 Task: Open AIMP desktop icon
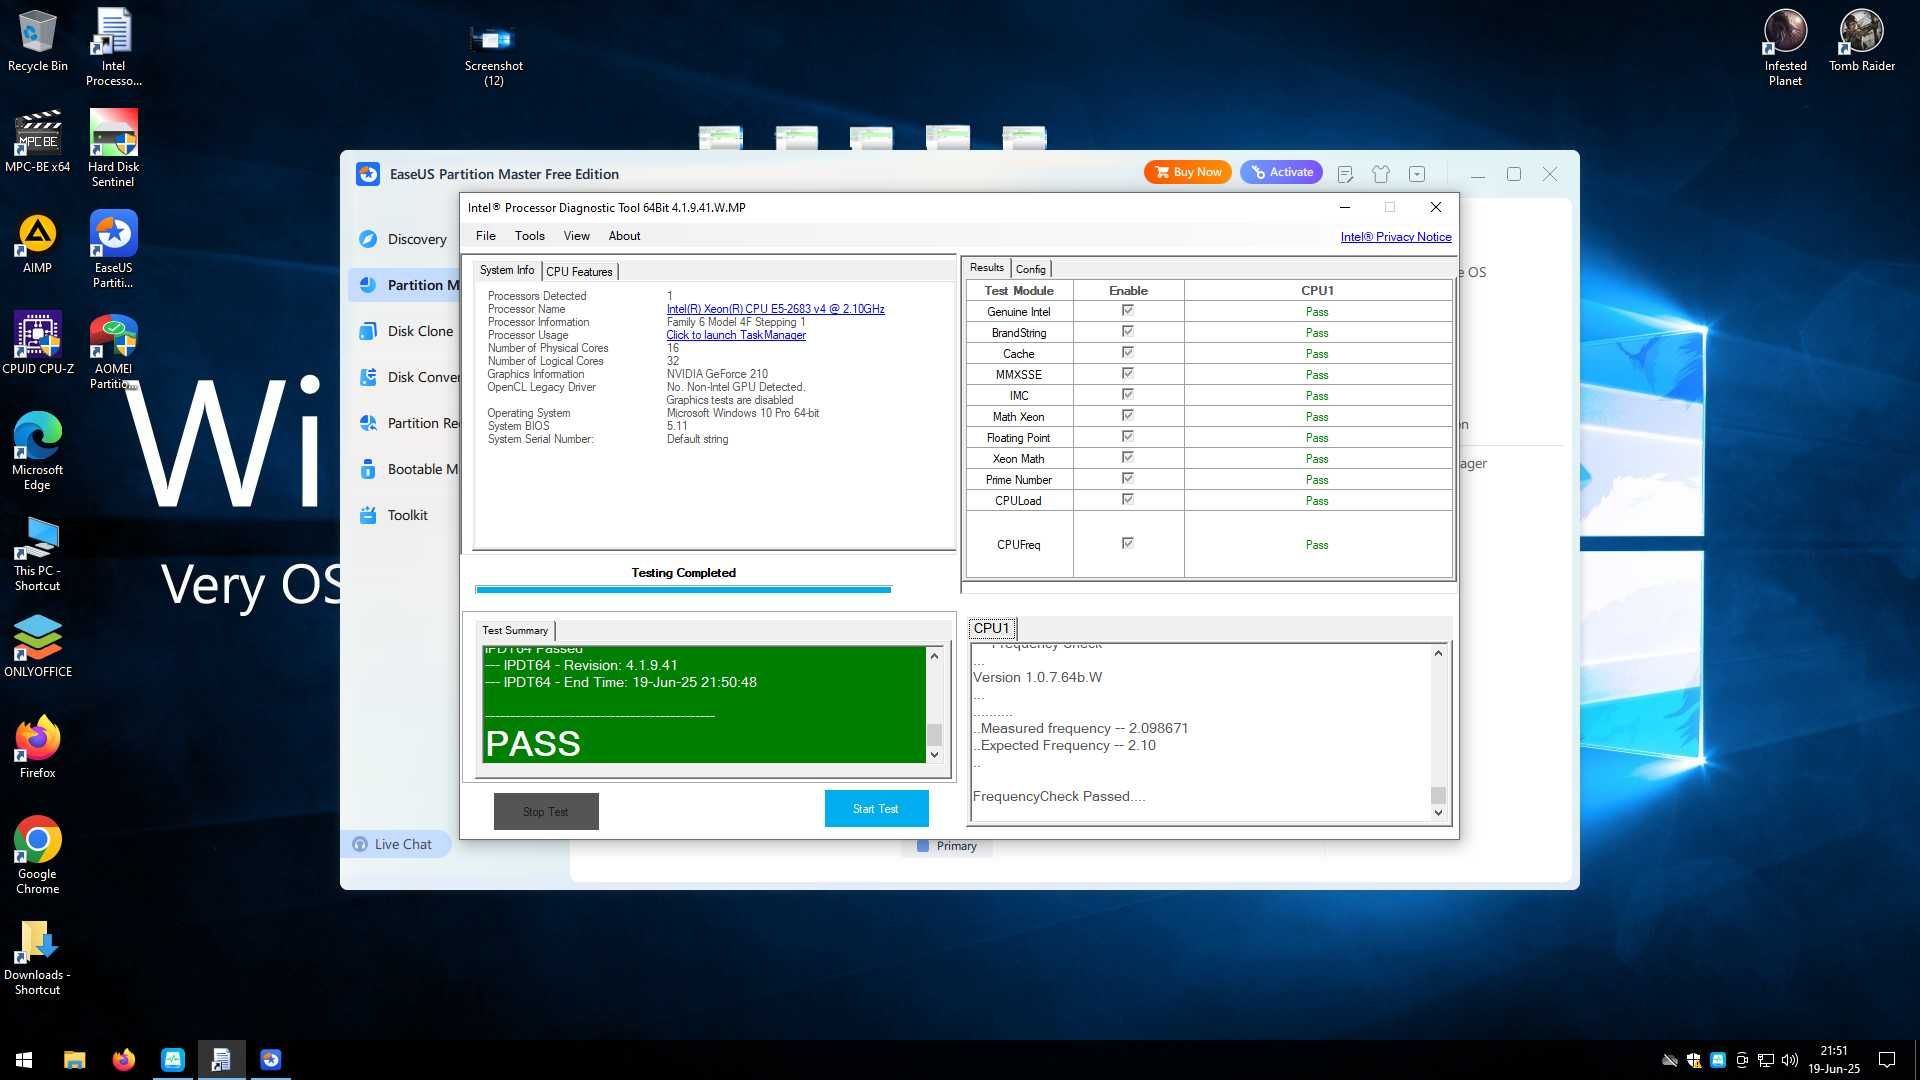pyautogui.click(x=37, y=243)
